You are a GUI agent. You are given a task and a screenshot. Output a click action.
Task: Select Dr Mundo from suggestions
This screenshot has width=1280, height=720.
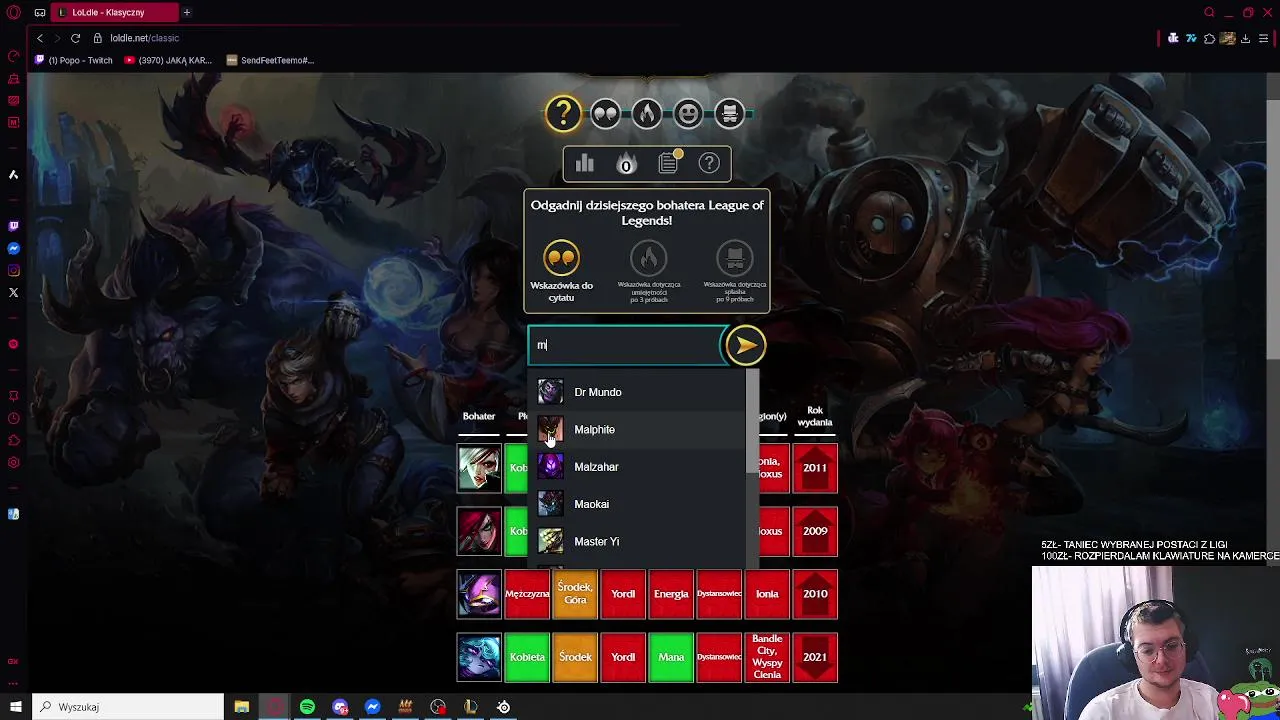click(x=637, y=392)
